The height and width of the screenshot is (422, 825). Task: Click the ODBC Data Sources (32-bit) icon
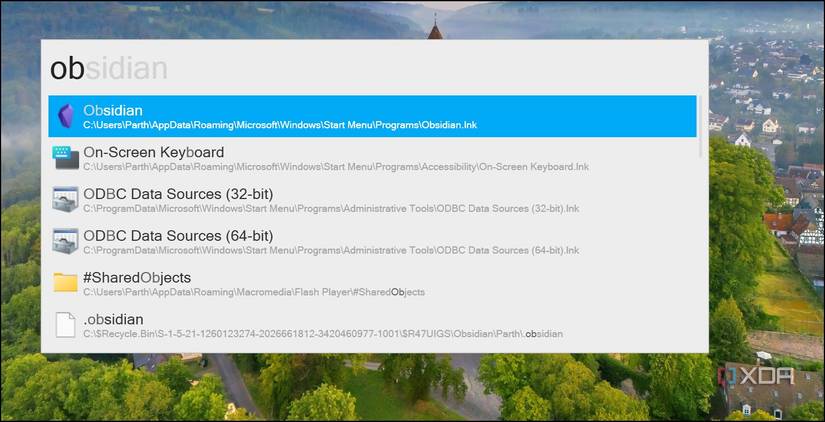(x=66, y=199)
